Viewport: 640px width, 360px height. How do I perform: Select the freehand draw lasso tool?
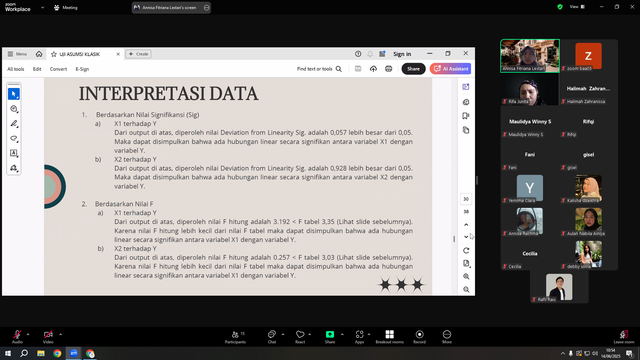[x=14, y=138]
